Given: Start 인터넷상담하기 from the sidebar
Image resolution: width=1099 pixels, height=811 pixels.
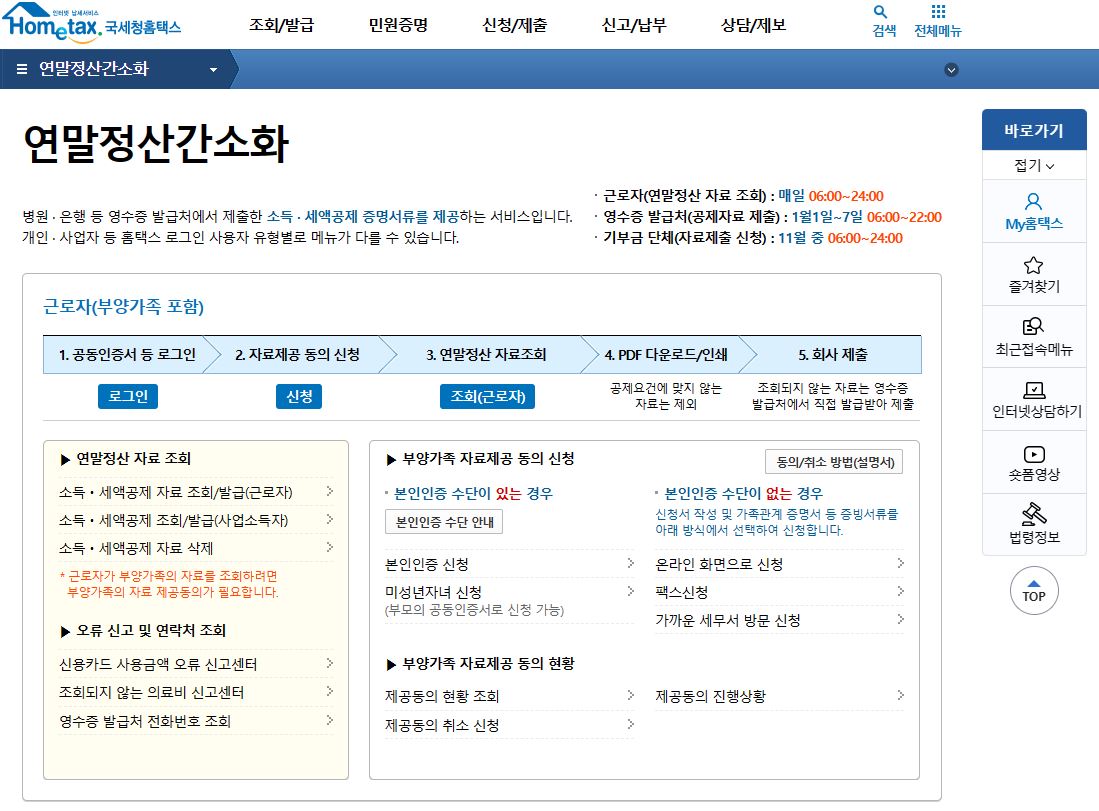Looking at the screenshot, I should 1034,399.
